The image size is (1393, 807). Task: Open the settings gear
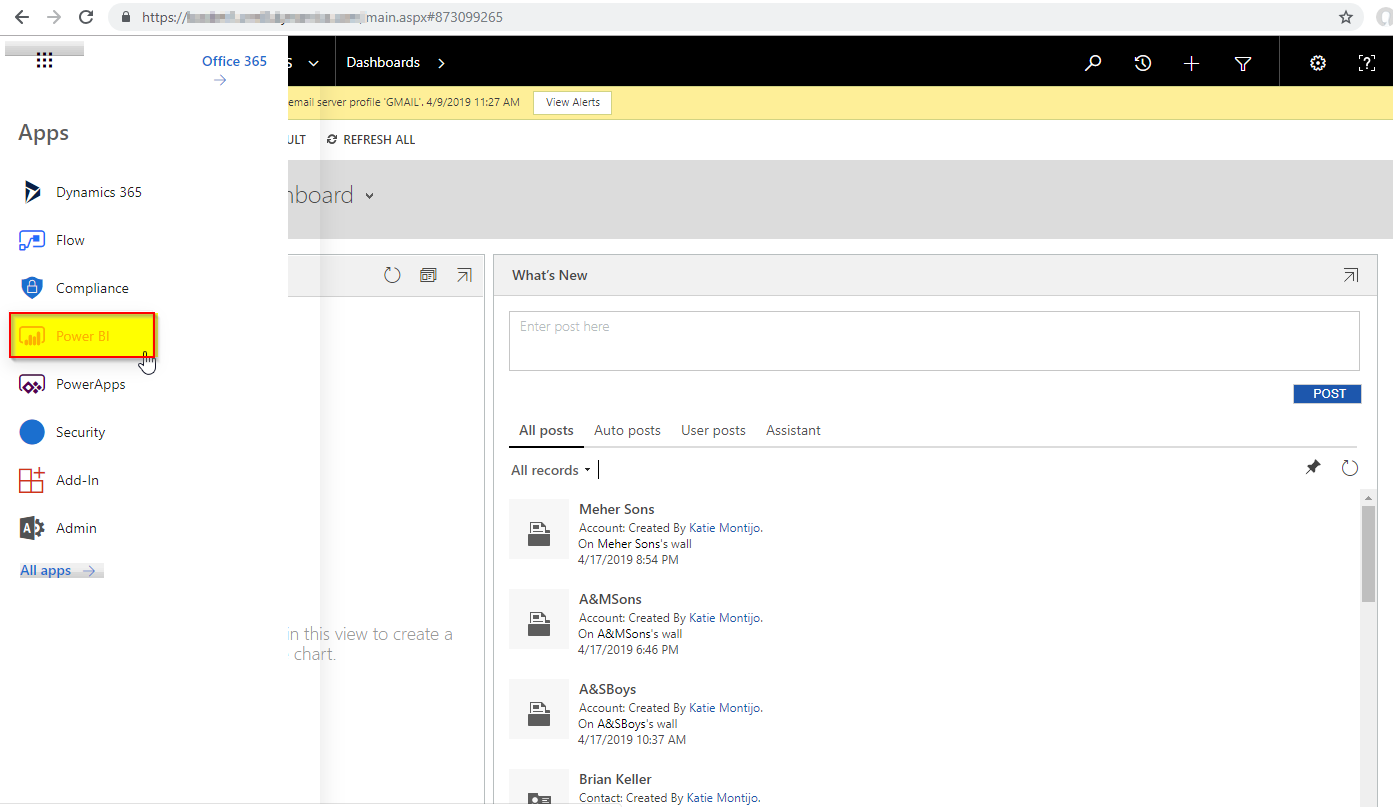pyautogui.click(x=1318, y=63)
